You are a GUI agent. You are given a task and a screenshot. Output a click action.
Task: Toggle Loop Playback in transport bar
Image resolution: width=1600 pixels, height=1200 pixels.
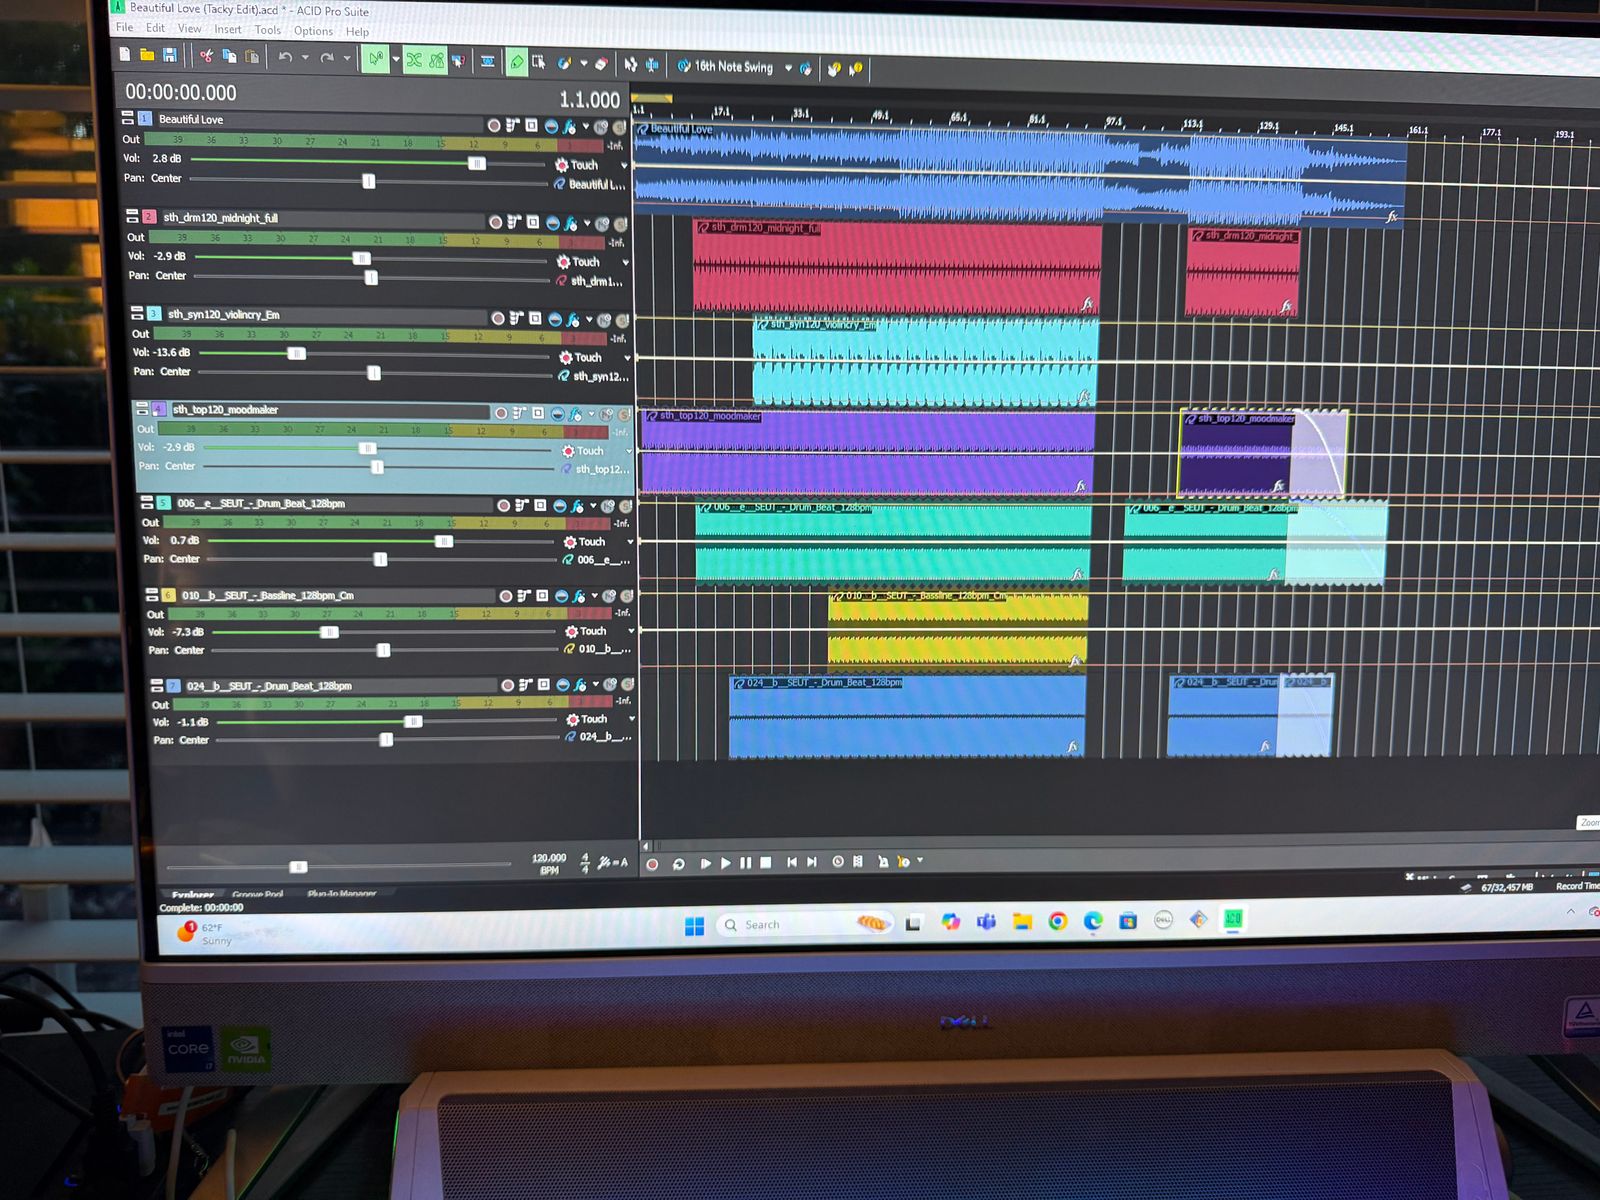click(x=678, y=863)
